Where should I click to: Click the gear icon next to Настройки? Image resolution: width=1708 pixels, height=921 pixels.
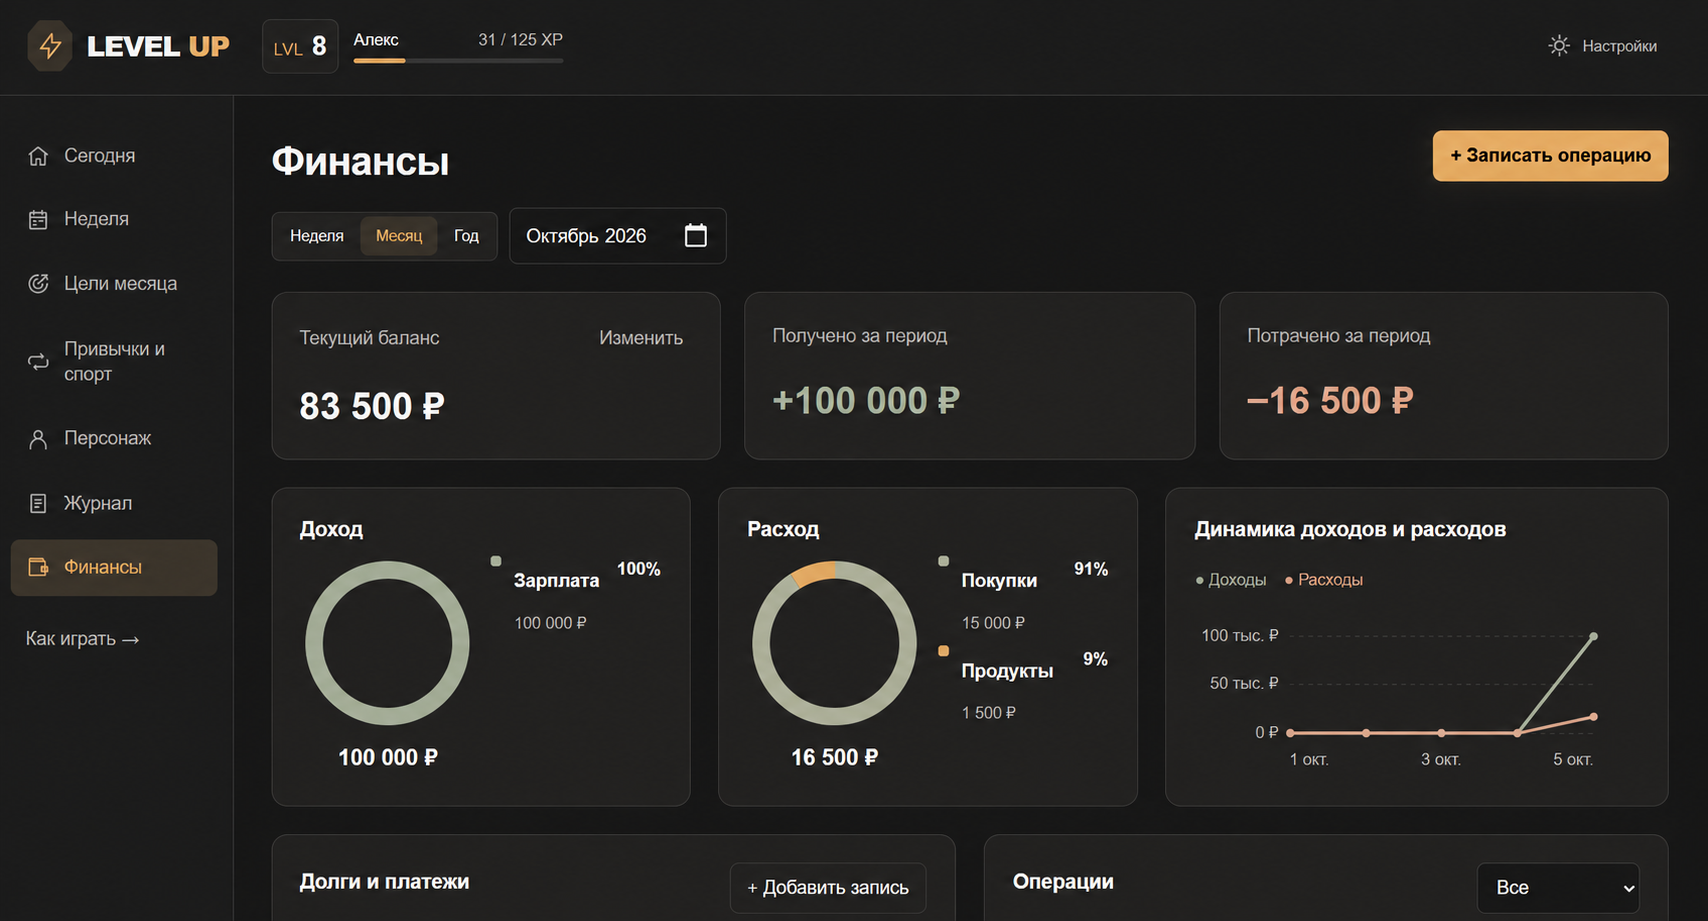pos(1559,46)
